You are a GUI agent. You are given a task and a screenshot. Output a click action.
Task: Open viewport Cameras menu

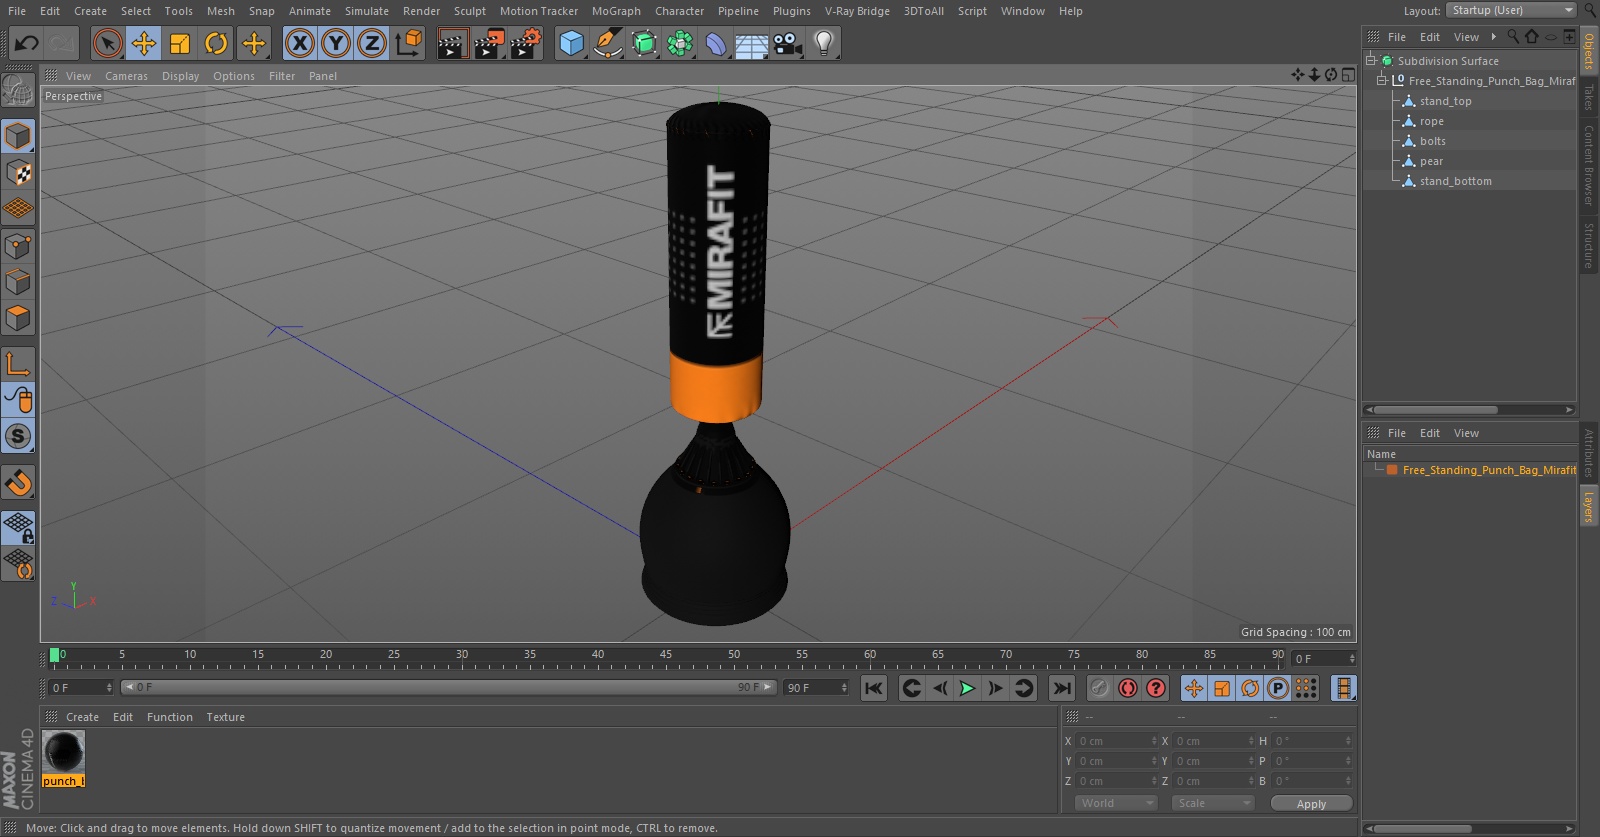pyautogui.click(x=126, y=76)
